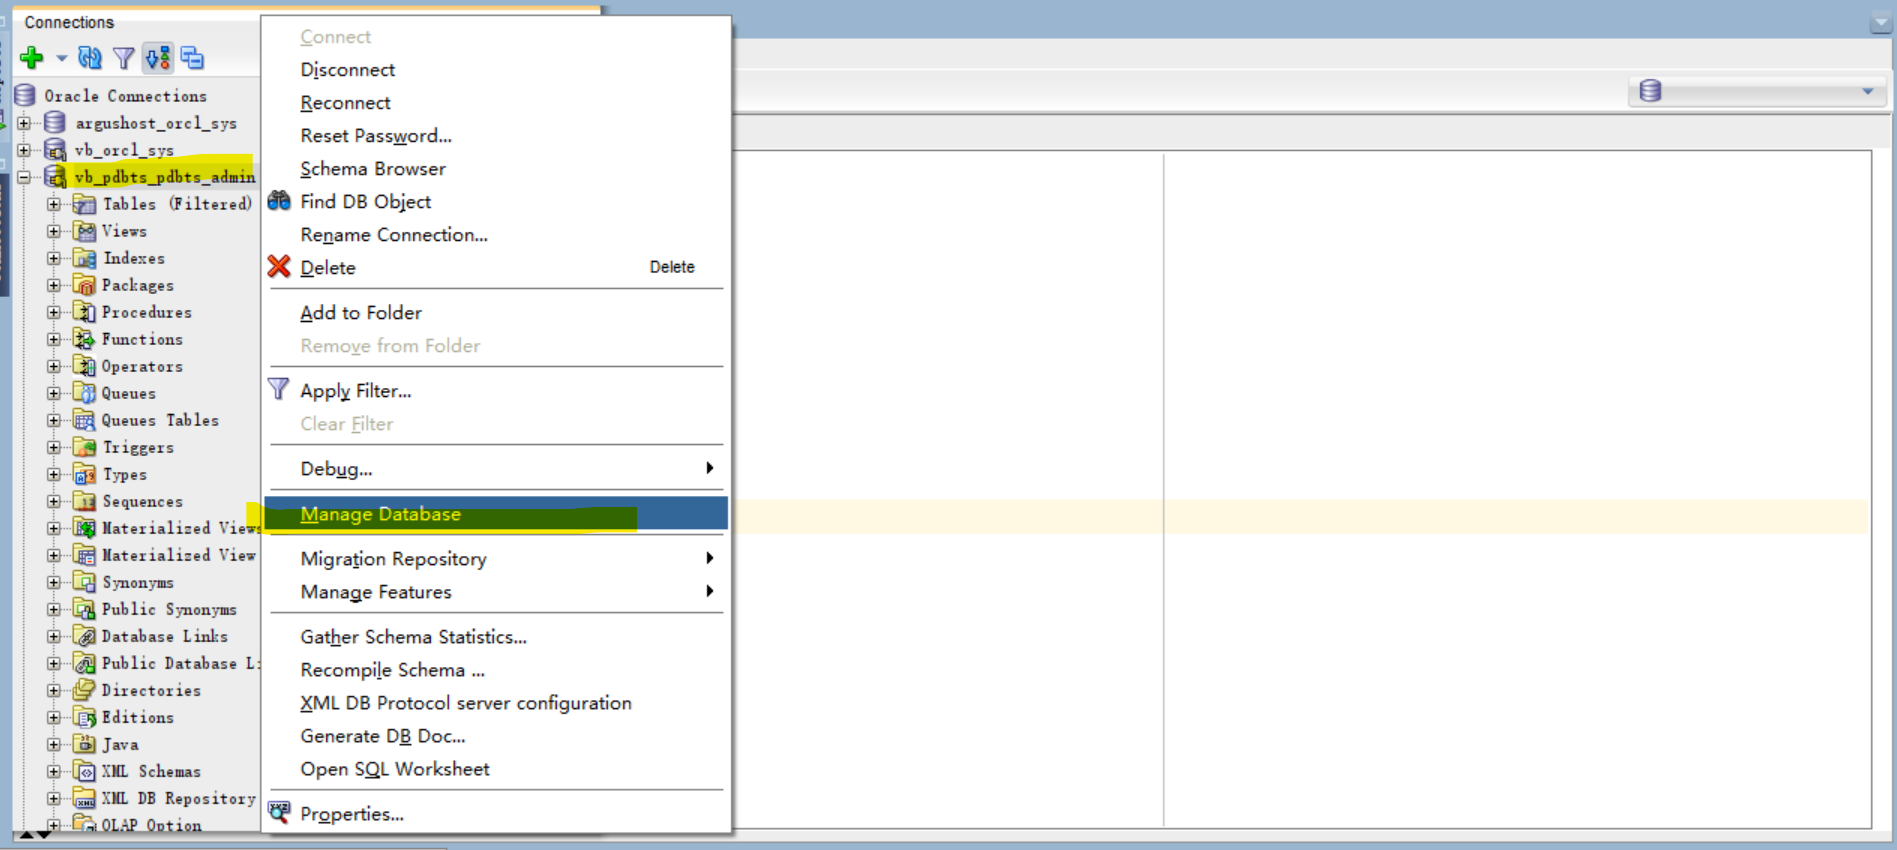The height and width of the screenshot is (850, 1897).
Task: Expand the Tables (Filtered) node
Action: tap(54, 204)
